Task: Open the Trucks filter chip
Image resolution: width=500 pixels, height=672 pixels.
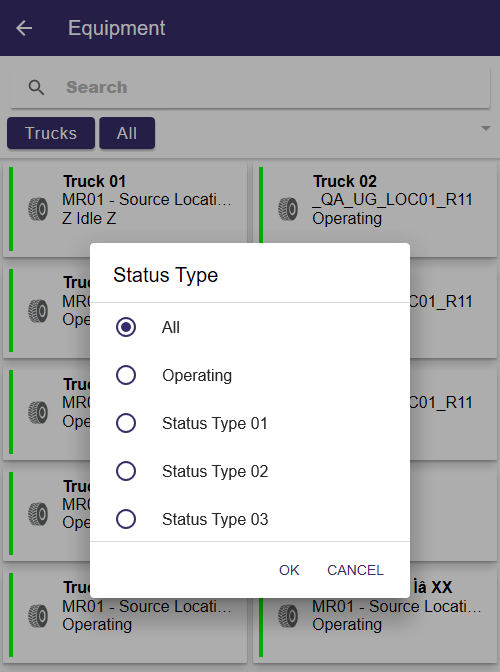Action: [x=51, y=133]
